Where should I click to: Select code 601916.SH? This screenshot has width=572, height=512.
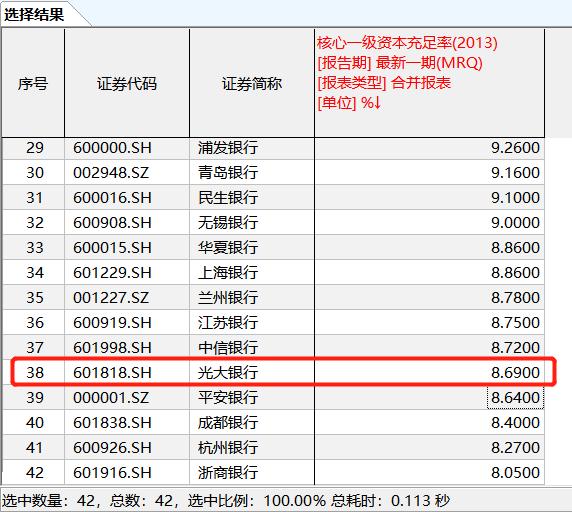(x=112, y=473)
